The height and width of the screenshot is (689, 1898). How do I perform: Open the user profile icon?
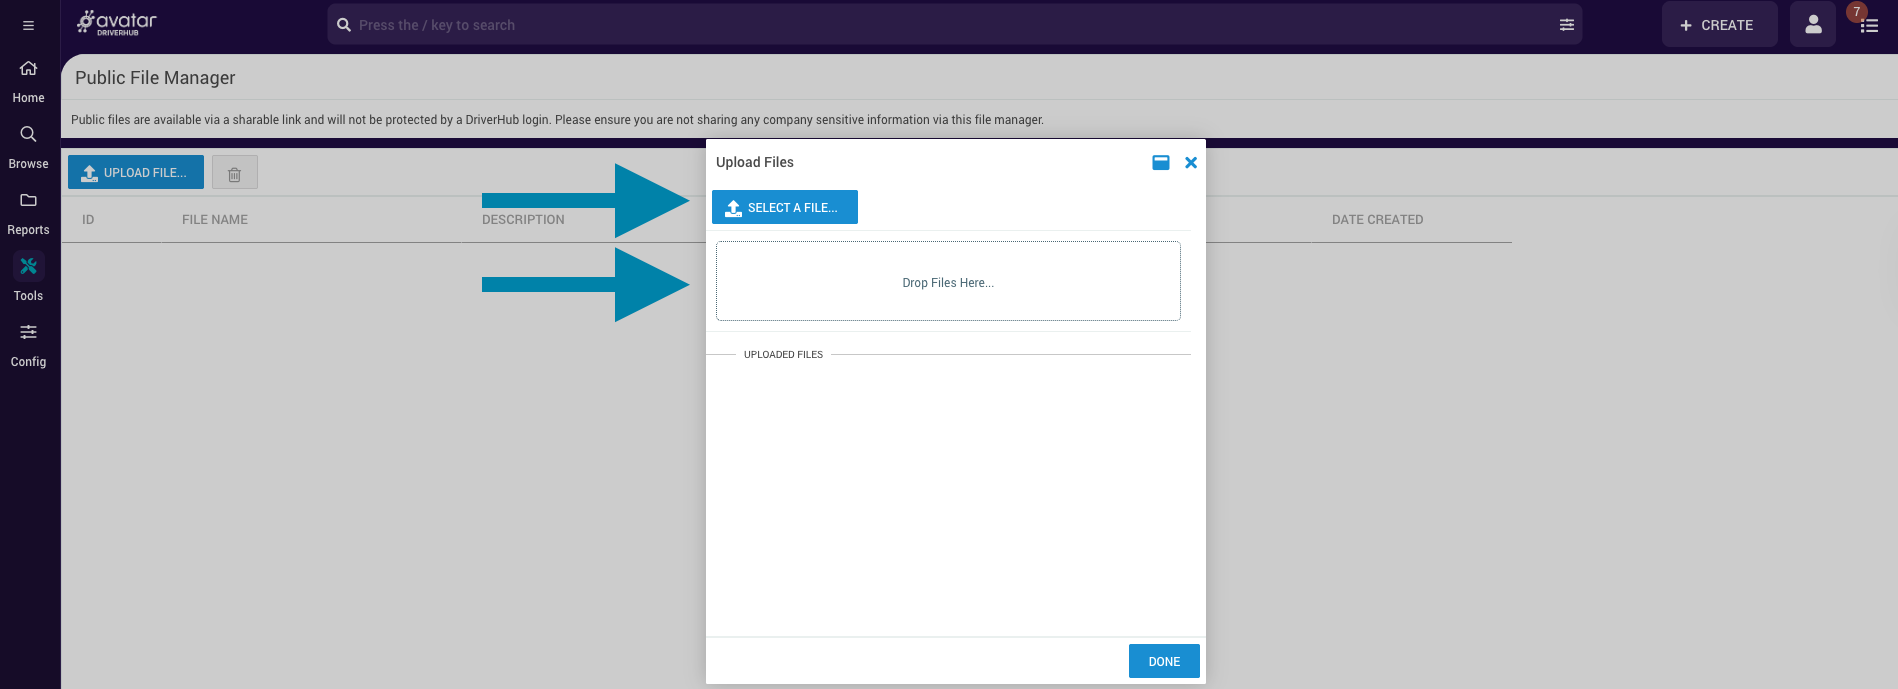point(1812,25)
